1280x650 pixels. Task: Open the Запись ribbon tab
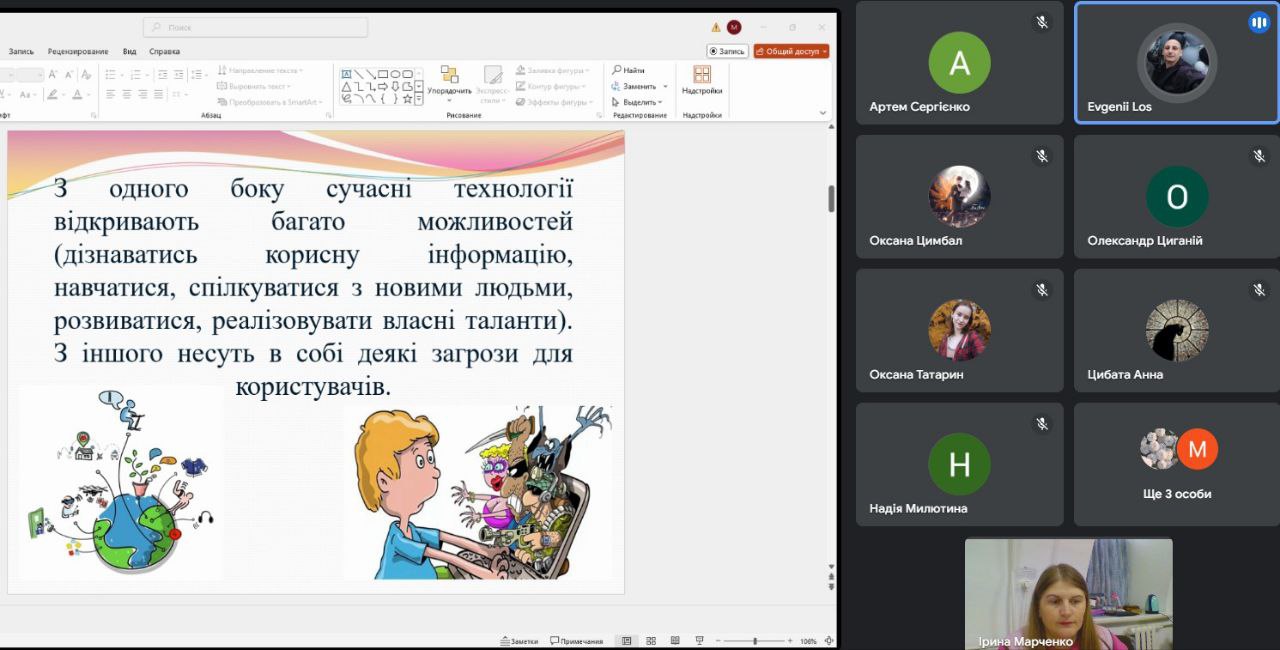tap(21, 51)
